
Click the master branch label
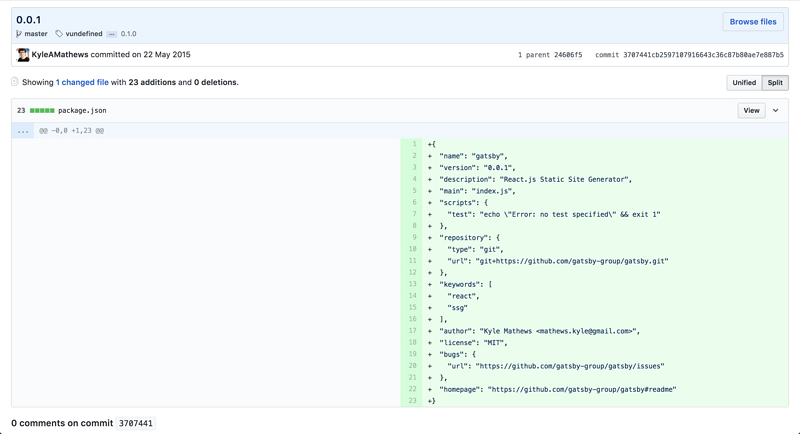click(36, 34)
